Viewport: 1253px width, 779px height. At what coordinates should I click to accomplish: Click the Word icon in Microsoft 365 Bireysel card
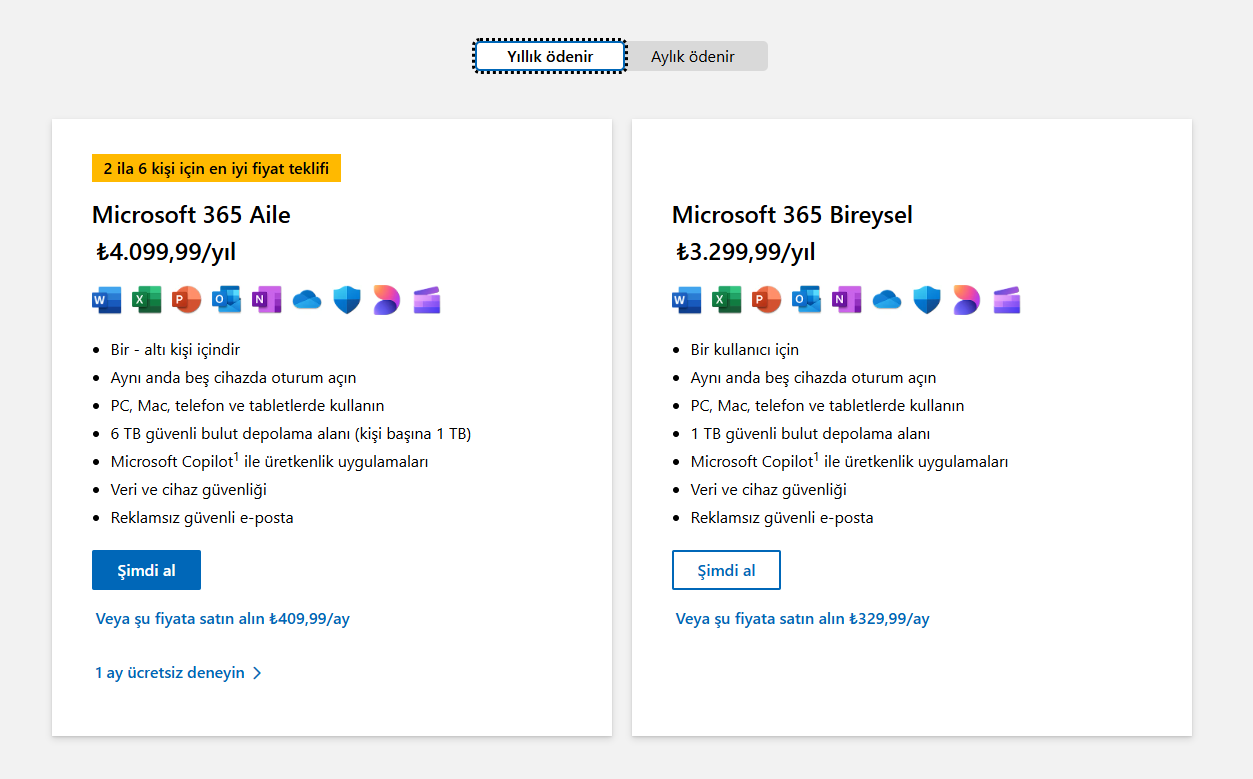click(687, 299)
